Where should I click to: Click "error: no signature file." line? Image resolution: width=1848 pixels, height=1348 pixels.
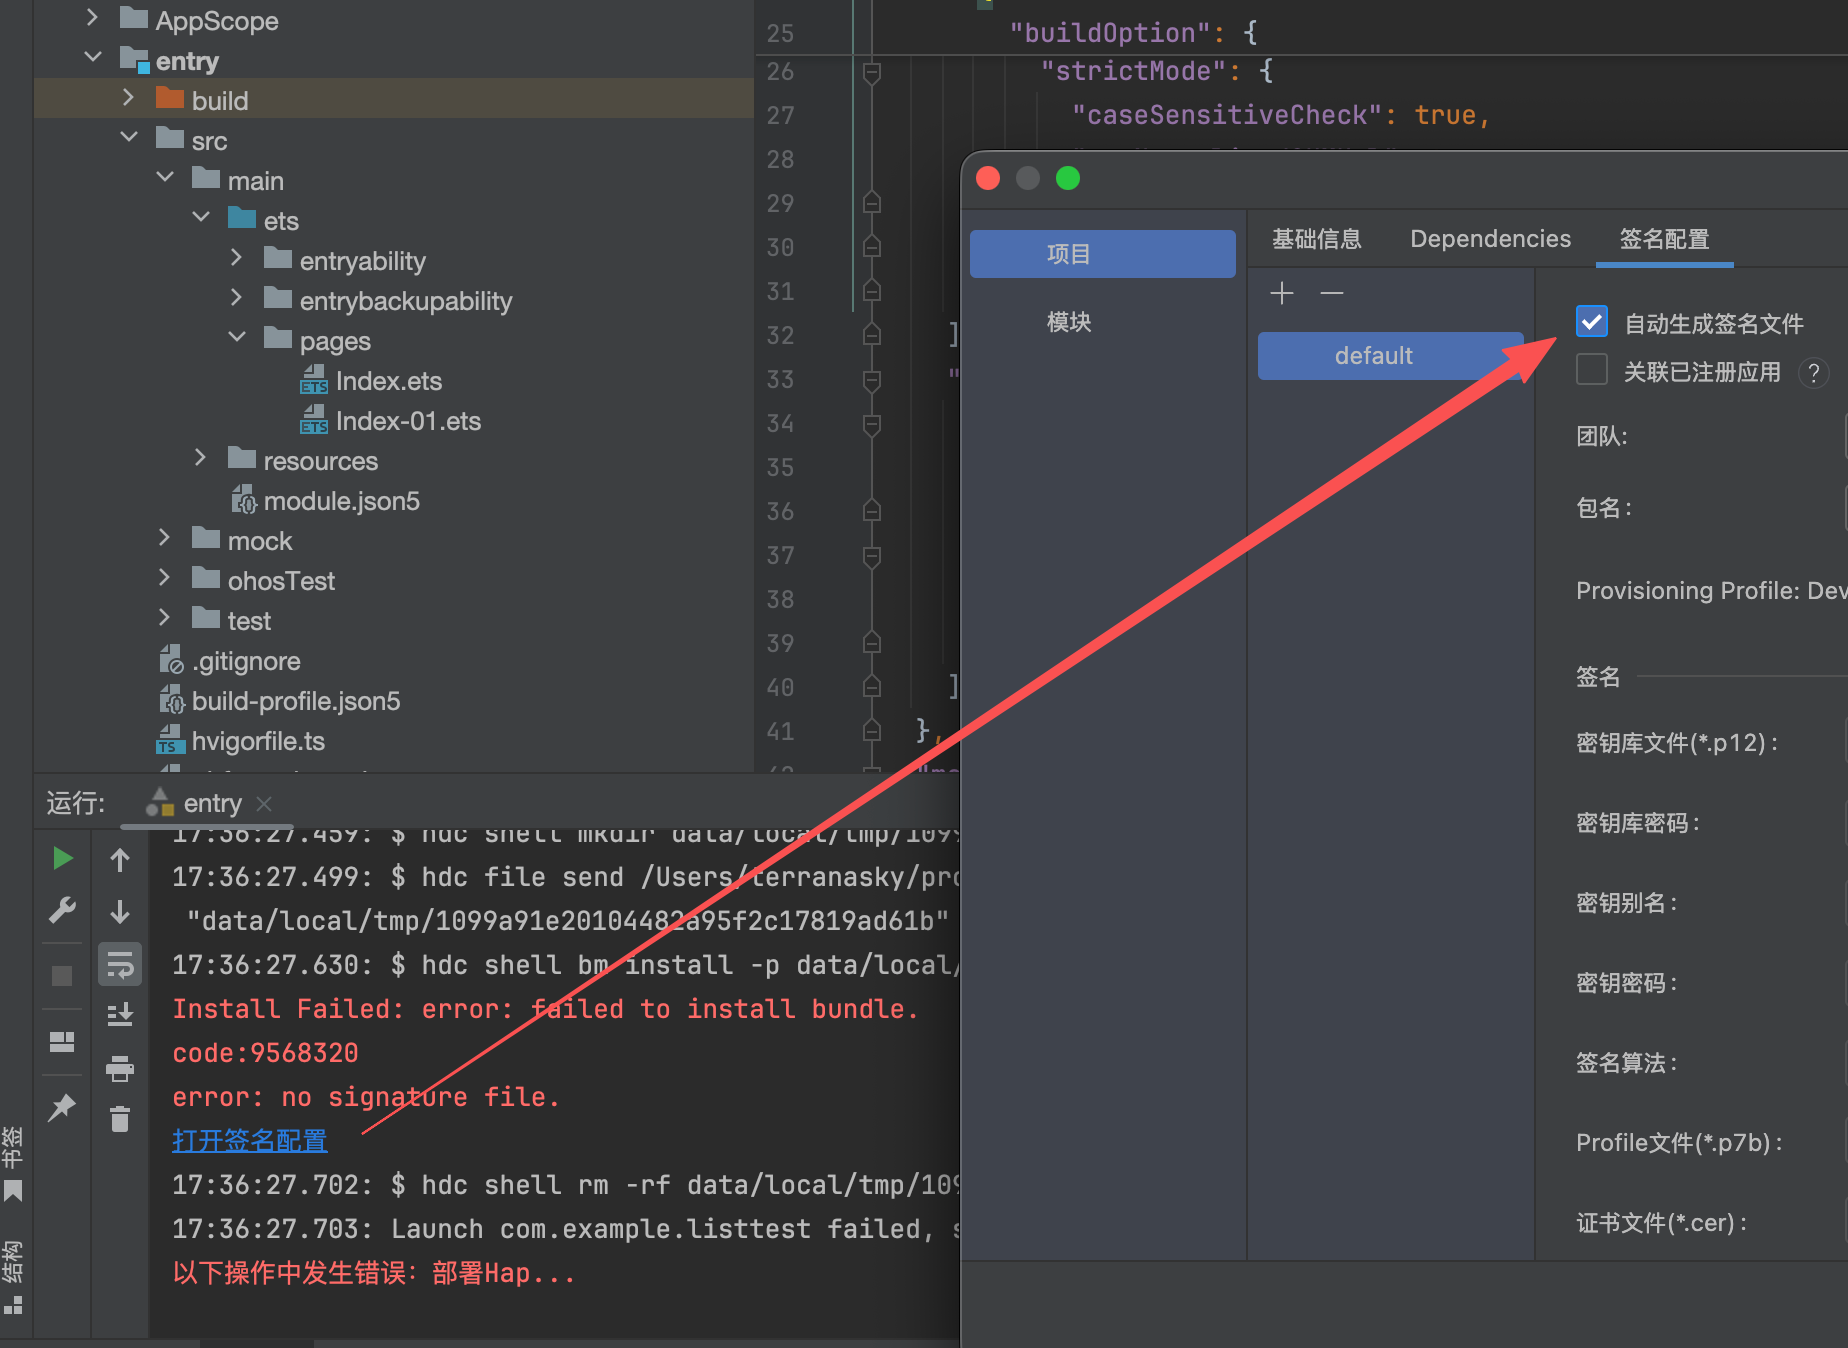point(366,1097)
